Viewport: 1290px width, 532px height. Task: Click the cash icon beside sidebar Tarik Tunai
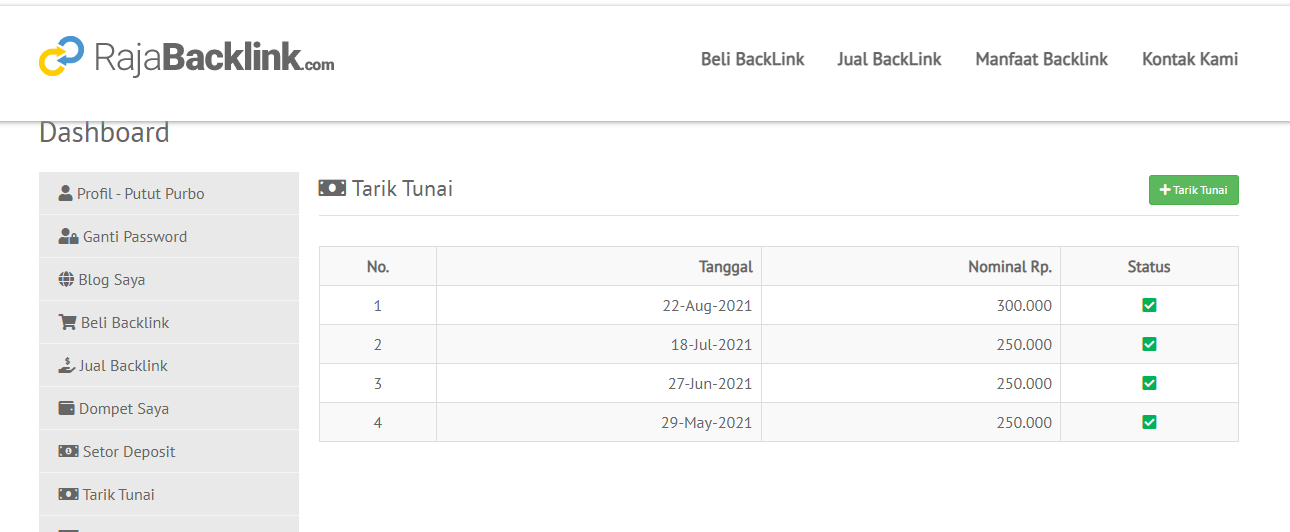pos(68,494)
